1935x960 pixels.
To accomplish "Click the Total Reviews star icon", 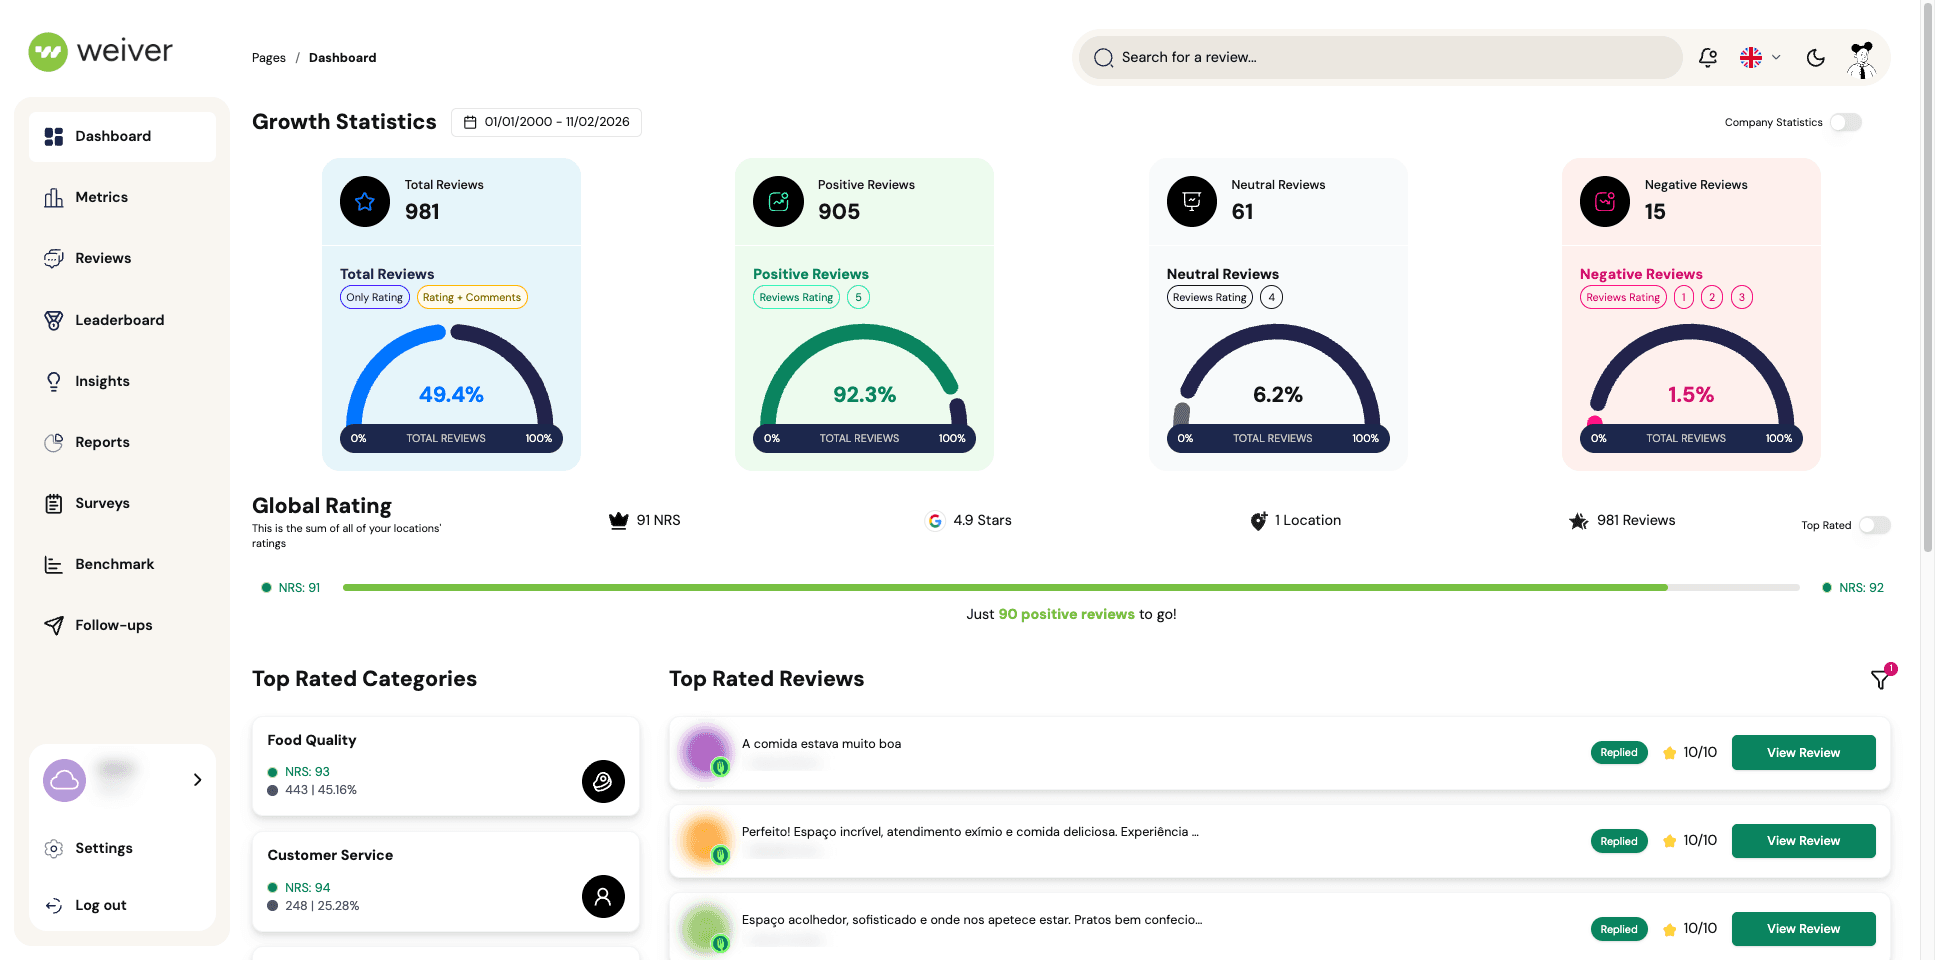I will click(365, 202).
